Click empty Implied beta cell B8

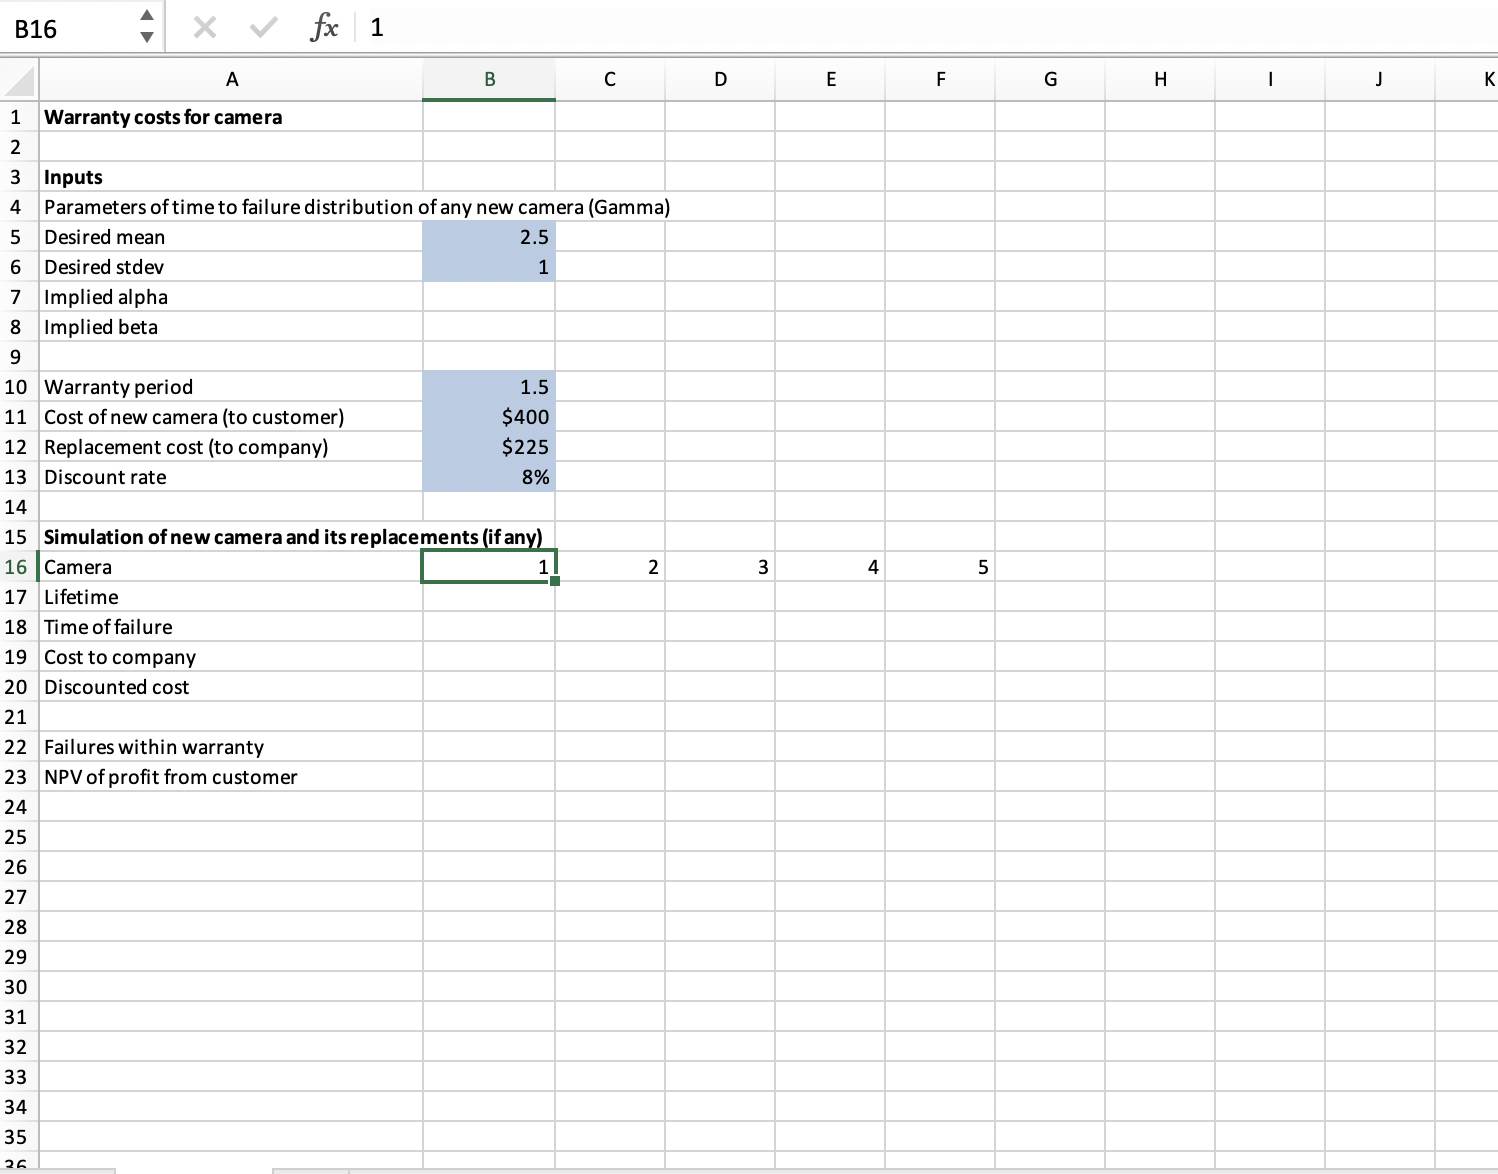point(489,327)
